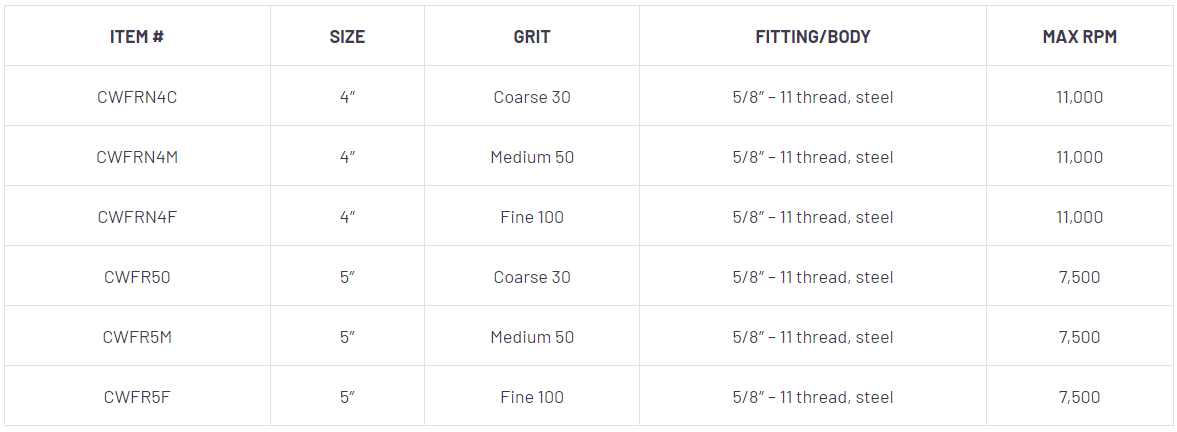
Task: Click Fine 100 grit in CWFRN4F row
Action: 532,217
